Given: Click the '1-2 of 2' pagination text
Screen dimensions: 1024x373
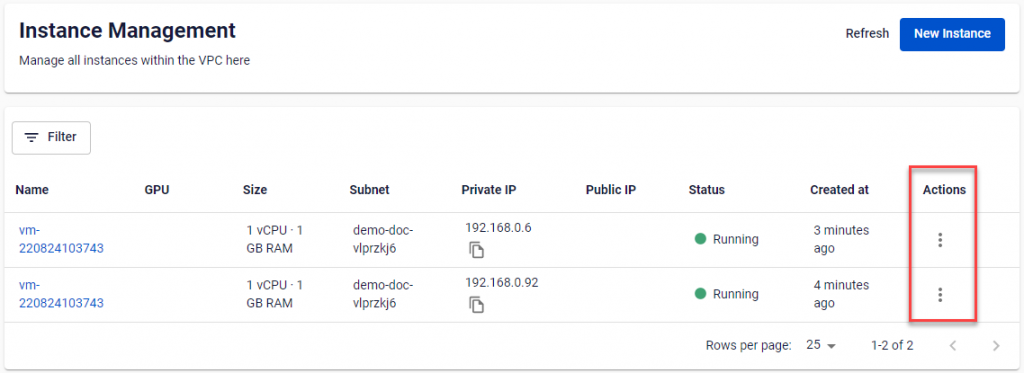Looking at the screenshot, I should coord(892,346).
